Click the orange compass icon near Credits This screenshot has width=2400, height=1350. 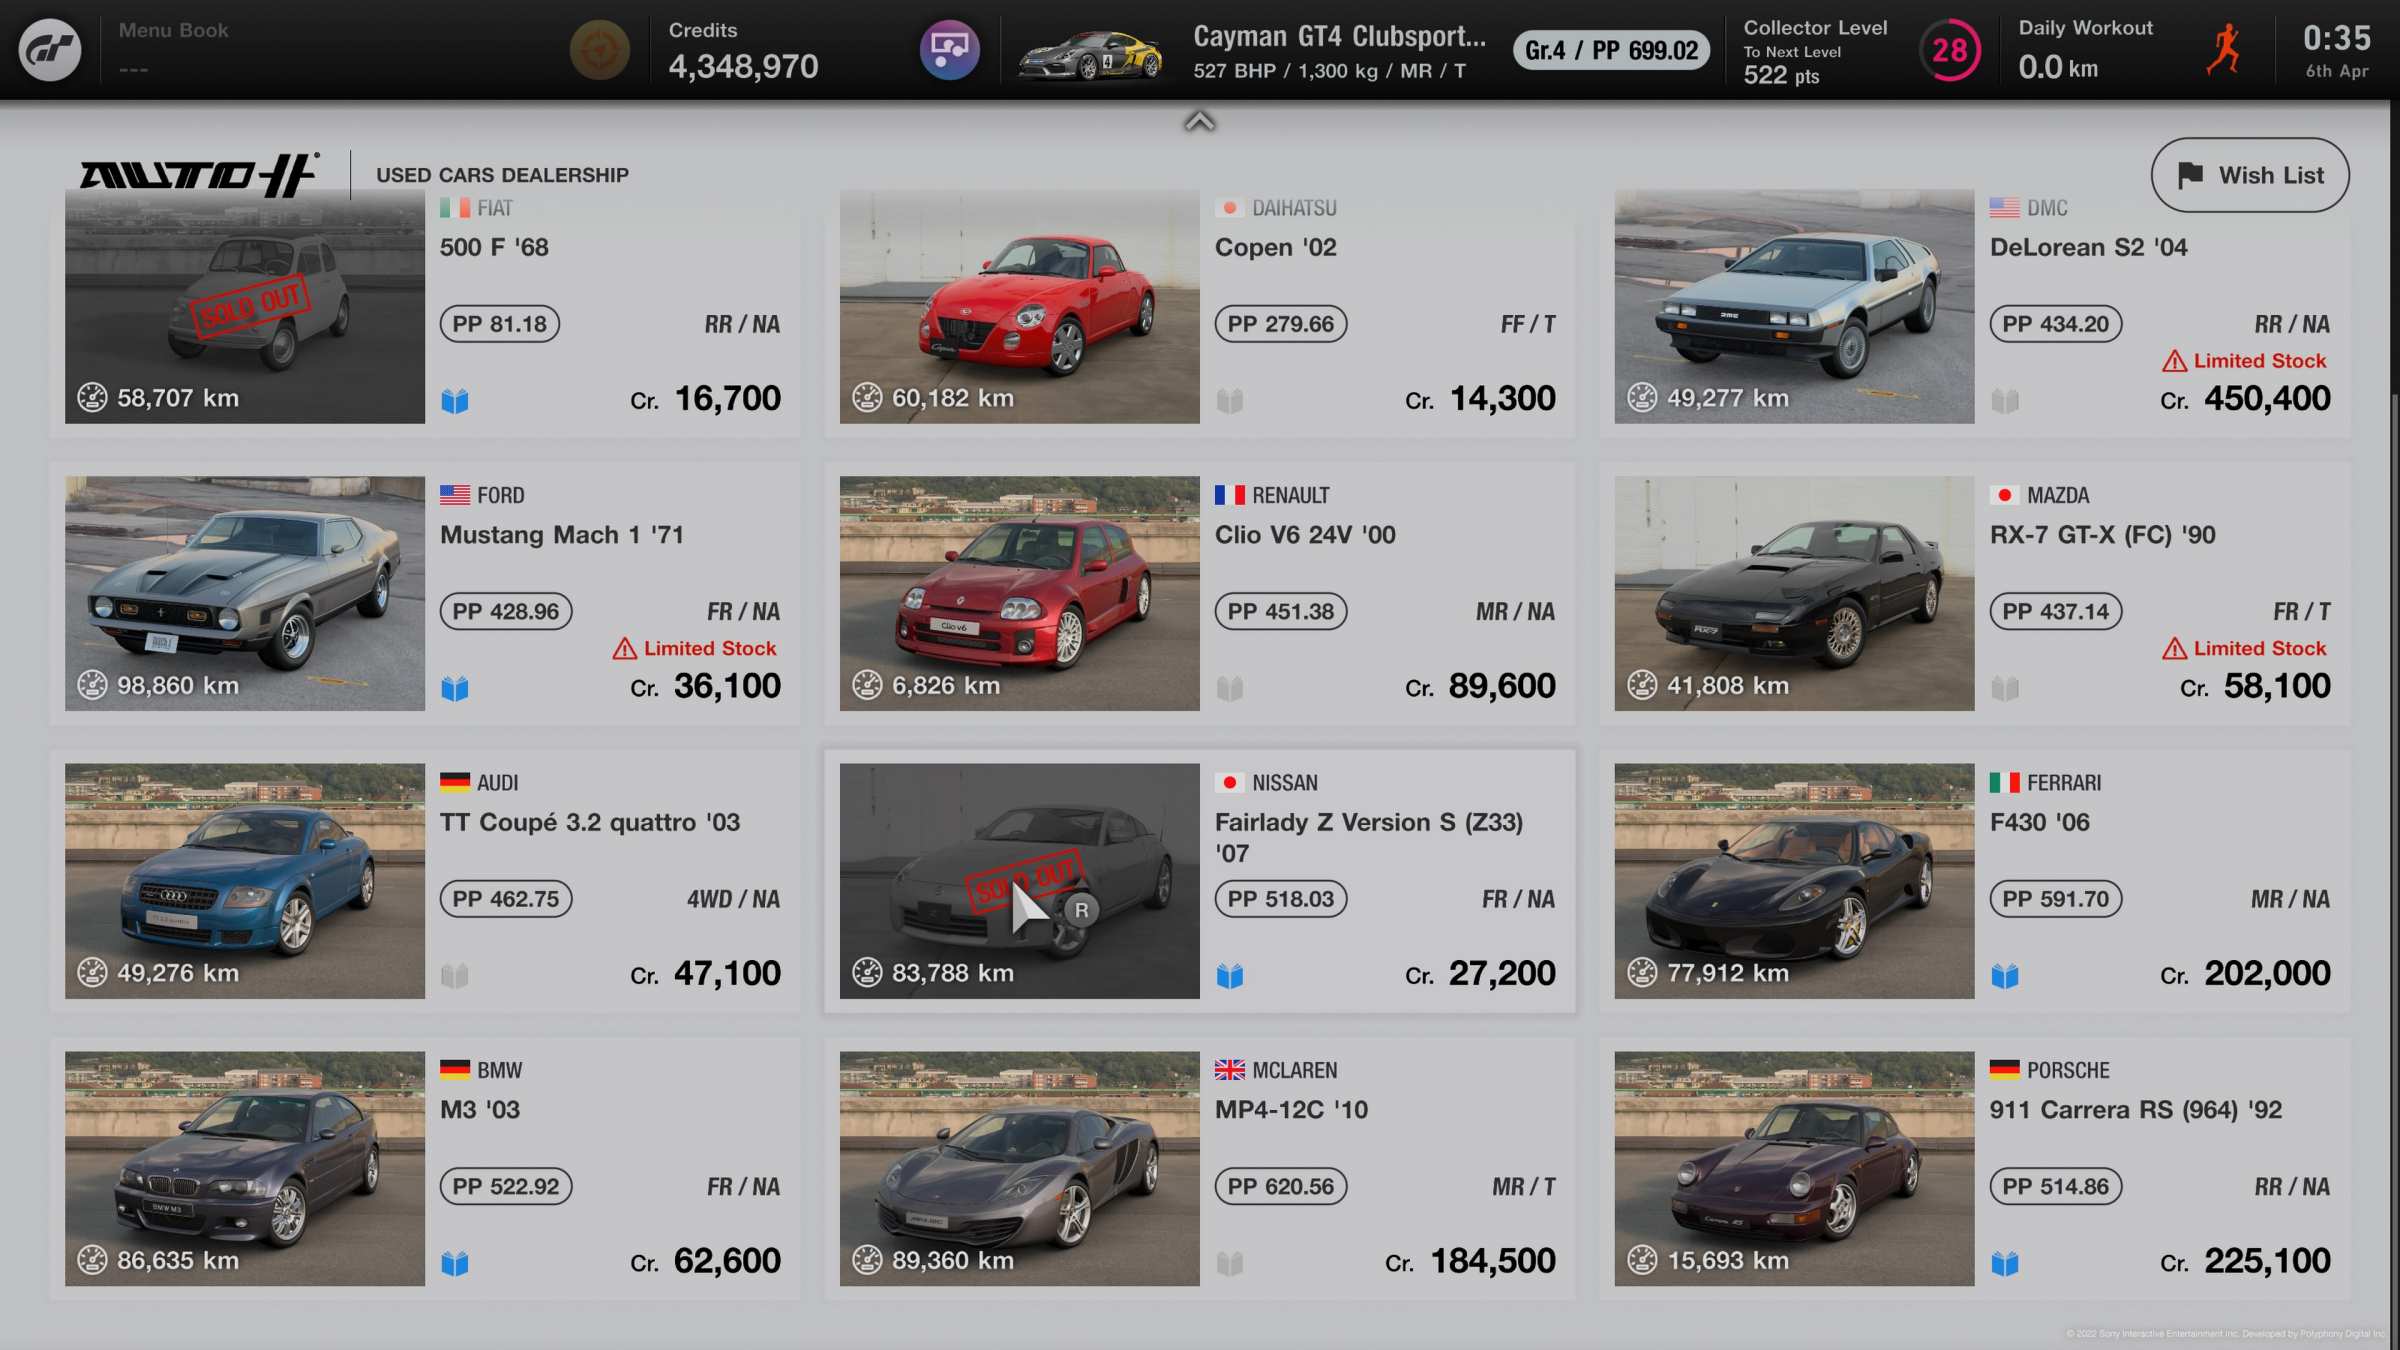(599, 50)
